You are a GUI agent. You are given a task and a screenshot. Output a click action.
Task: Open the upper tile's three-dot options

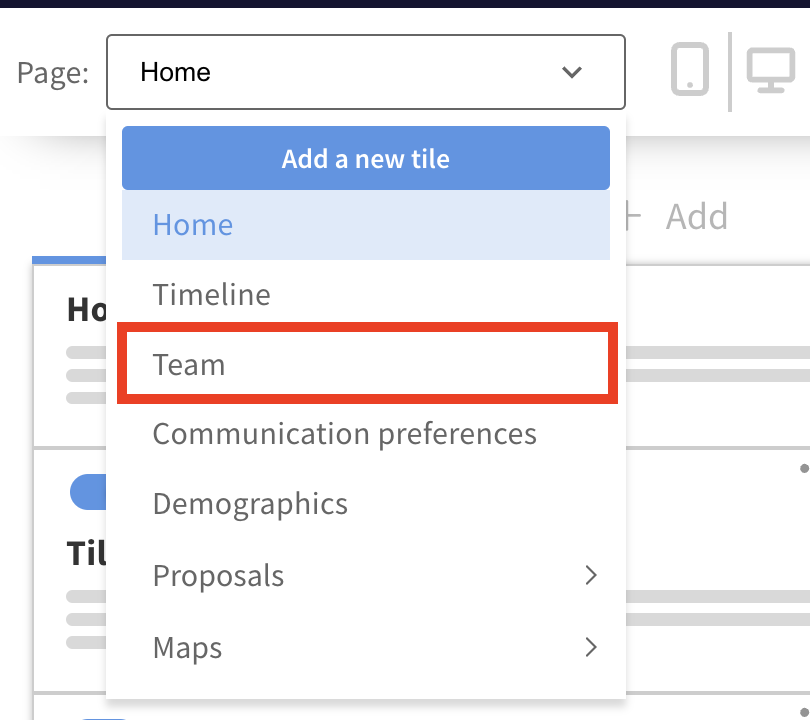(803, 468)
